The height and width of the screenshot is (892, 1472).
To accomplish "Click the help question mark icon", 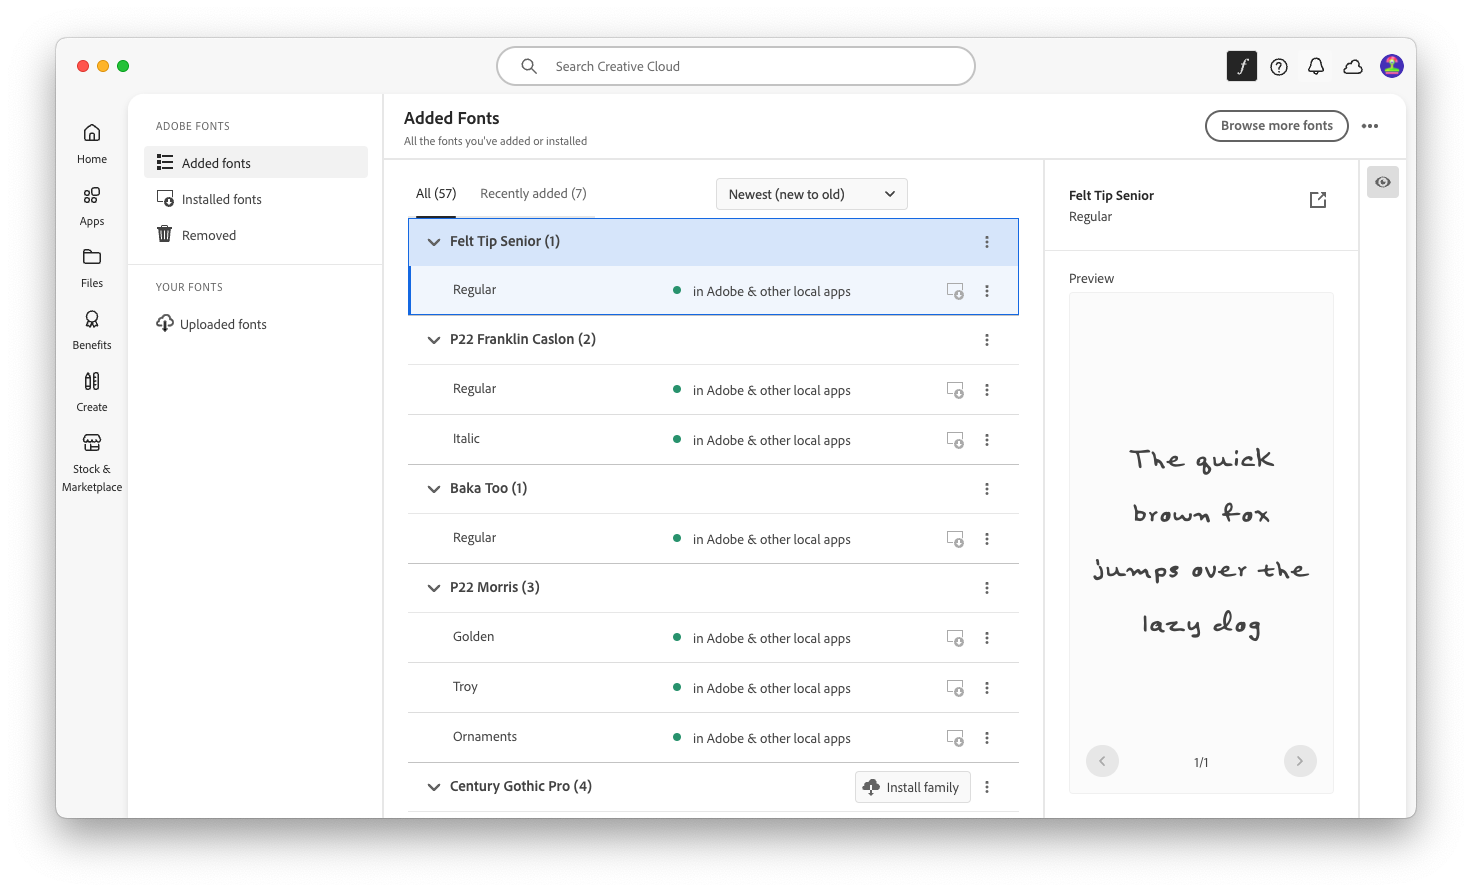I will point(1279,67).
